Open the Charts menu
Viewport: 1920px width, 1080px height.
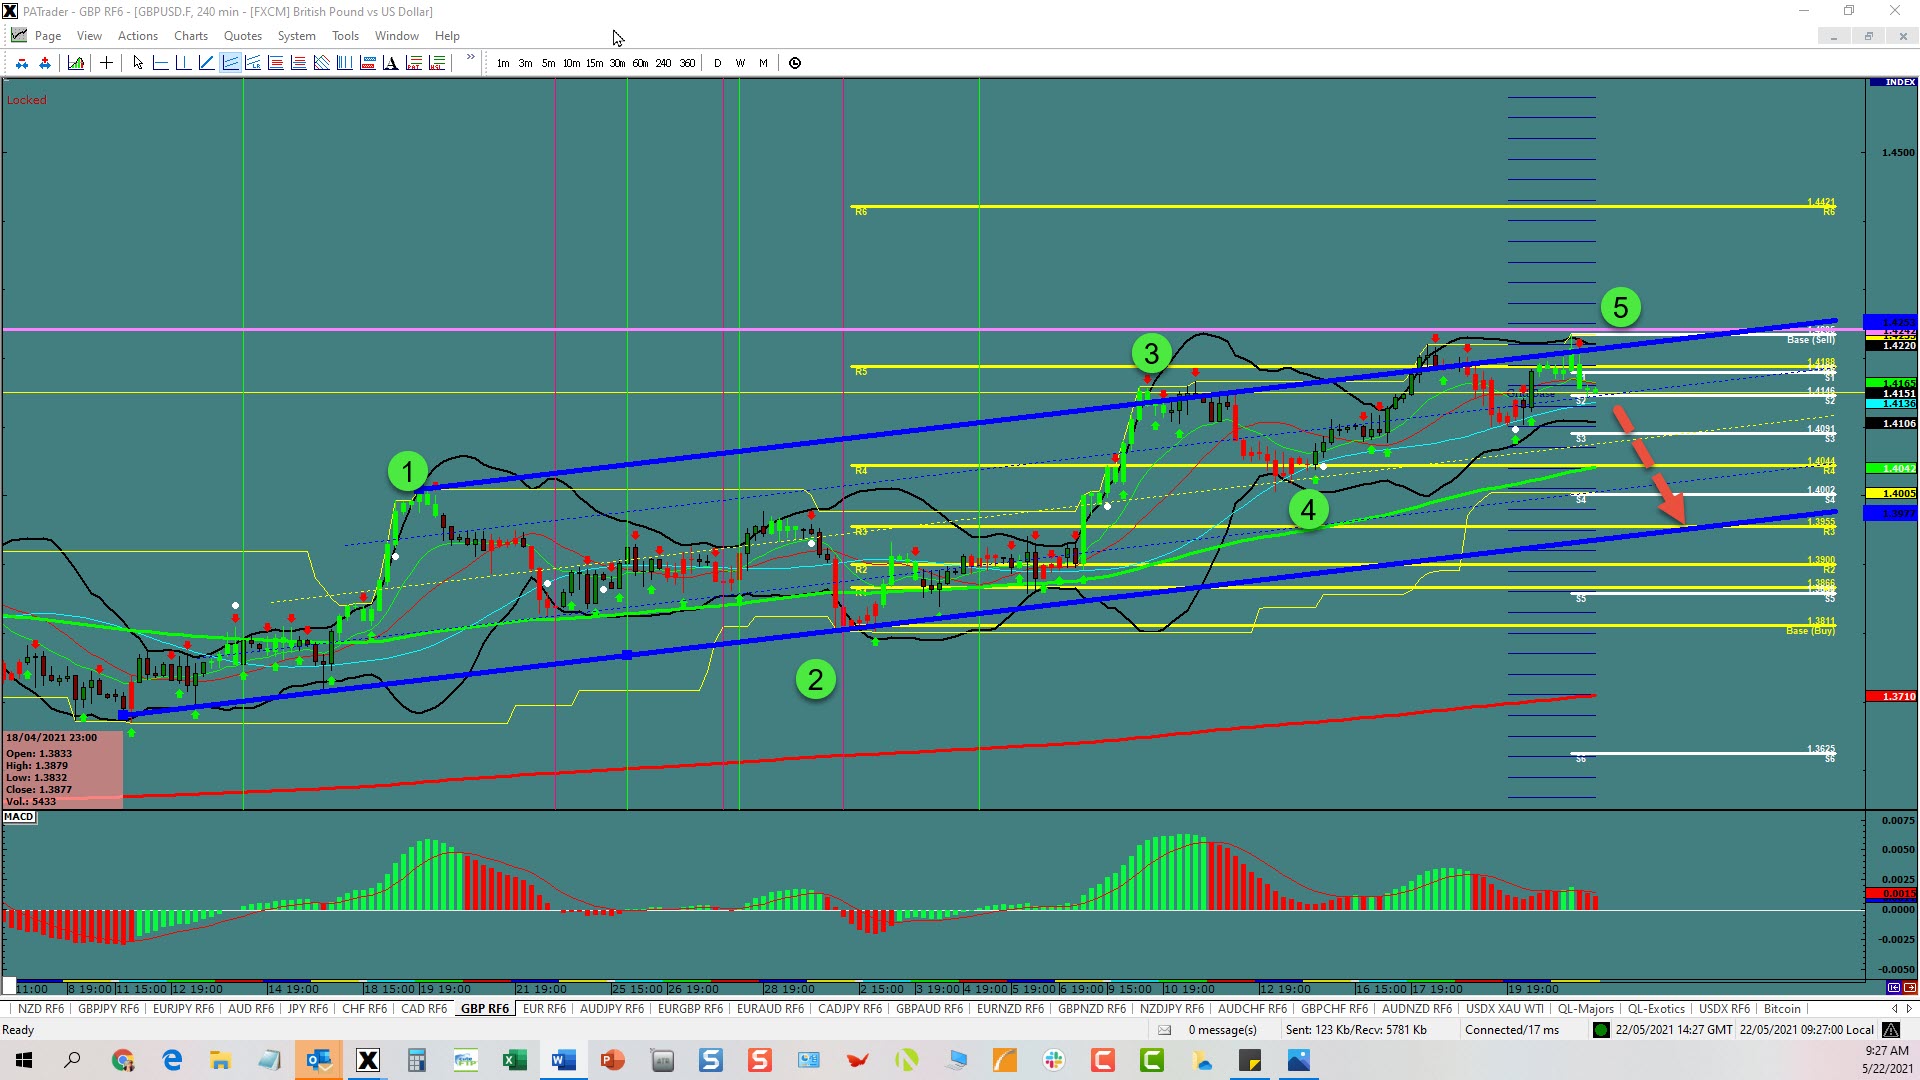190,36
